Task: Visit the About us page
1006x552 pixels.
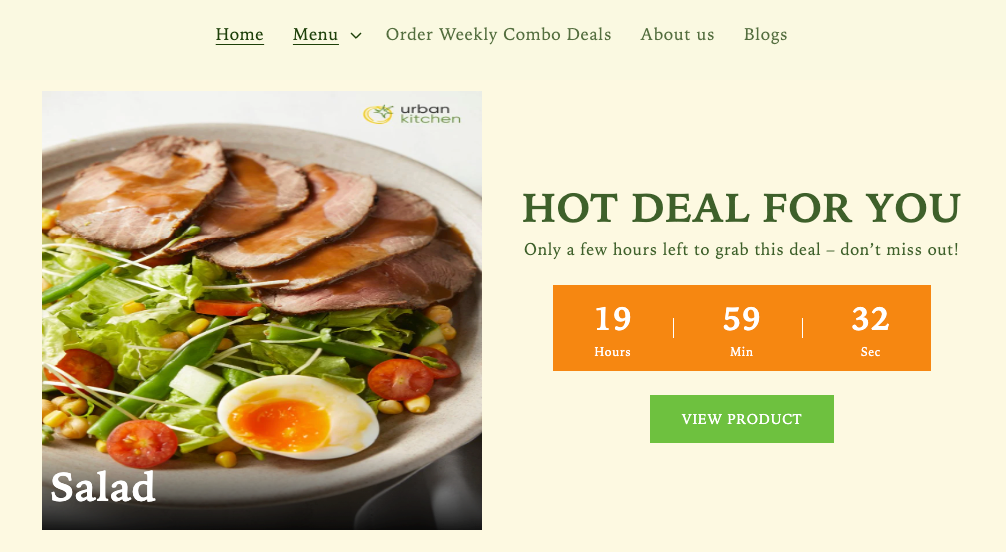Action: pos(677,35)
